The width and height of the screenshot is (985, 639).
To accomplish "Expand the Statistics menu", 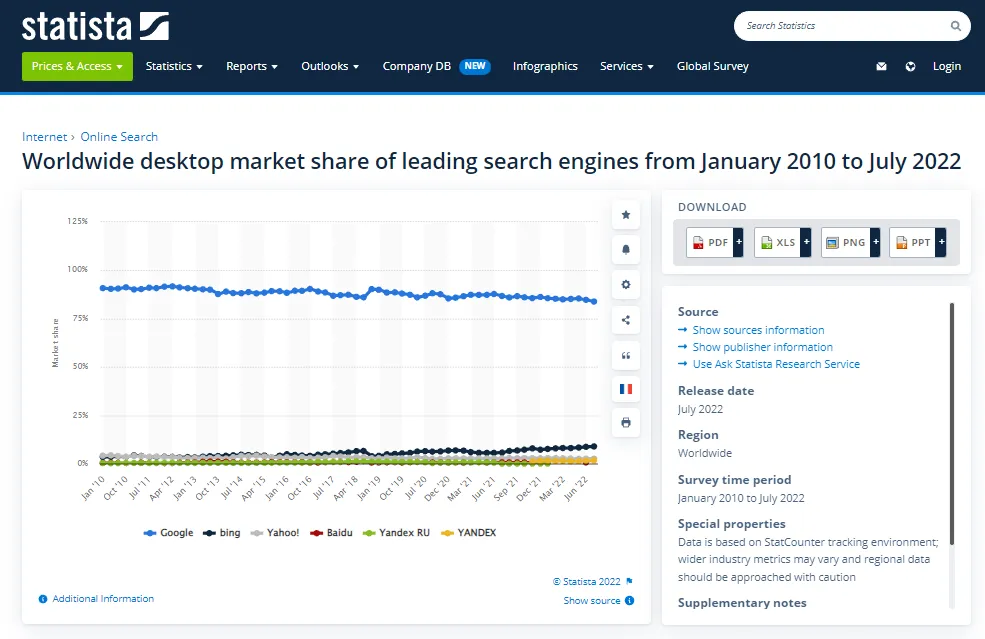I will 174,67.
